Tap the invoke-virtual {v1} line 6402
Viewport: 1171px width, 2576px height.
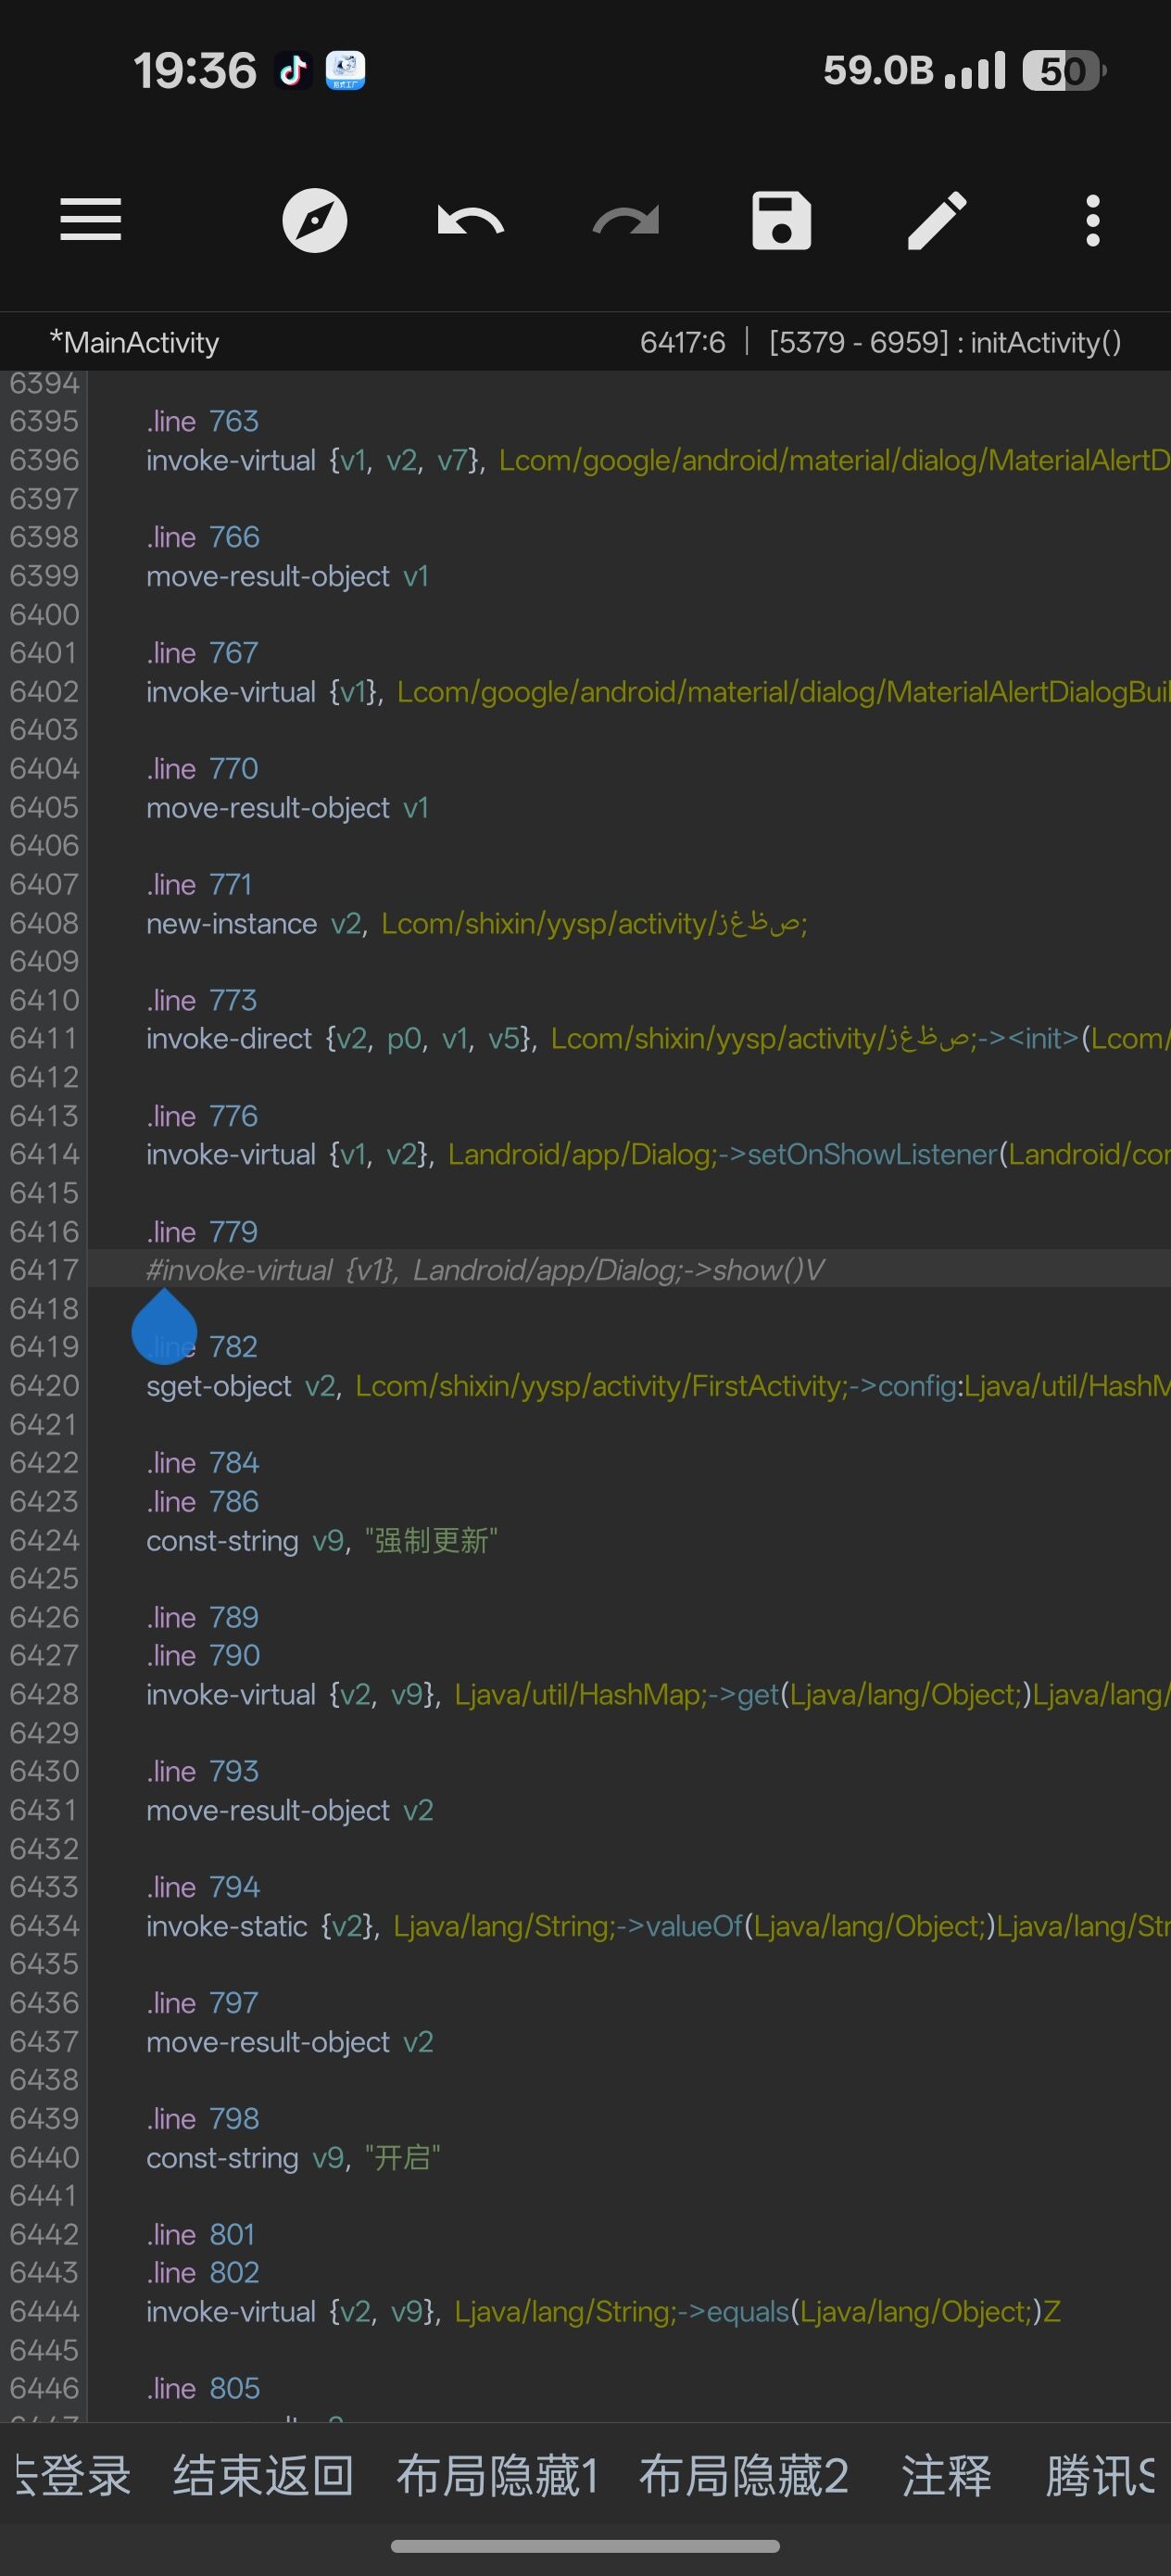pos(658,691)
